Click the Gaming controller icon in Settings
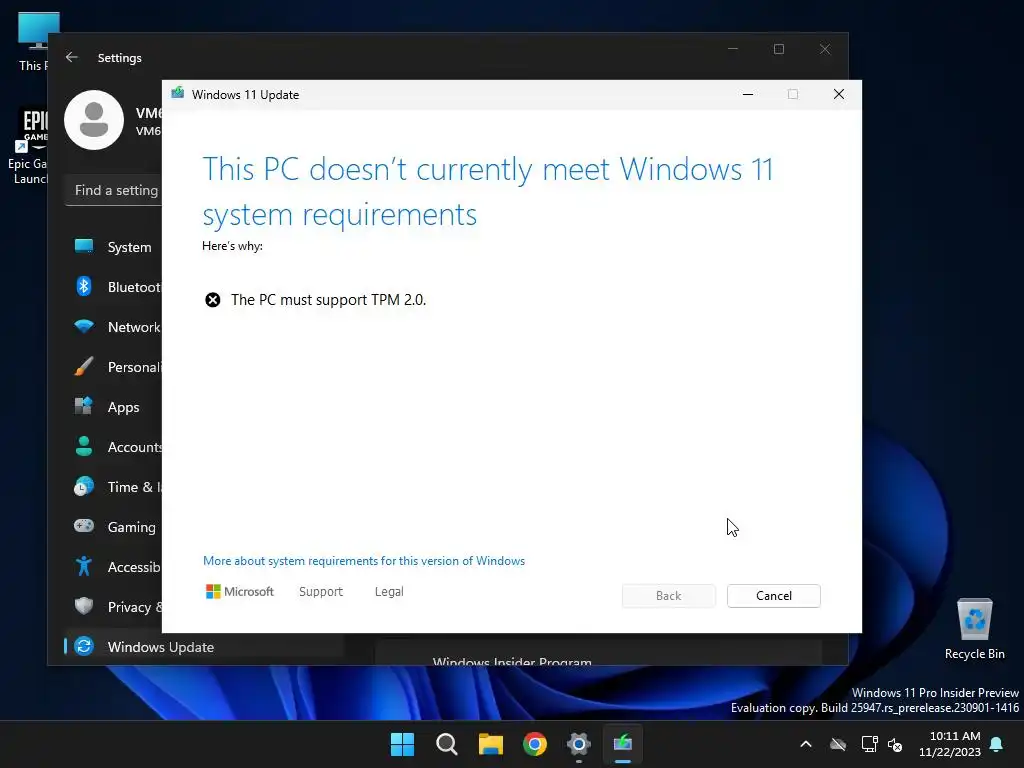The image size is (1024, 768). (84, 526)
